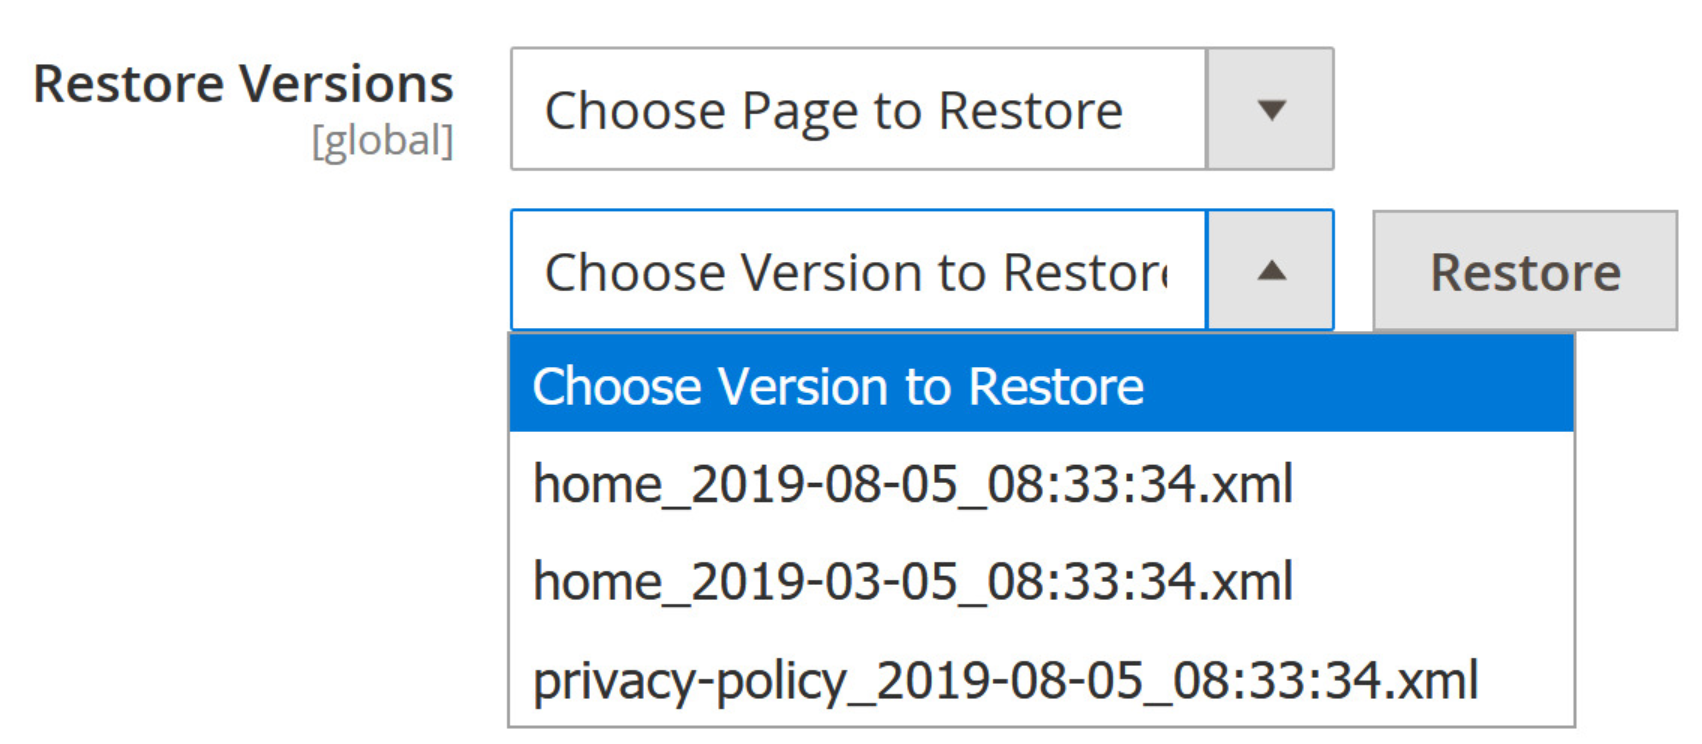
Task: Hit Restore next to the version dropdown
Action: tap(1524, 271)
